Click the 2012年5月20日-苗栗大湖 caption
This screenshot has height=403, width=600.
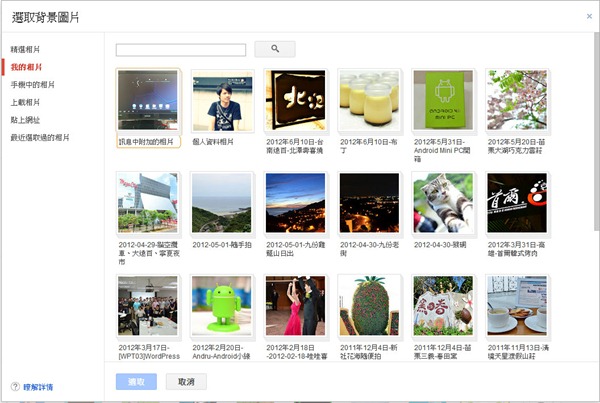point(516,146)
